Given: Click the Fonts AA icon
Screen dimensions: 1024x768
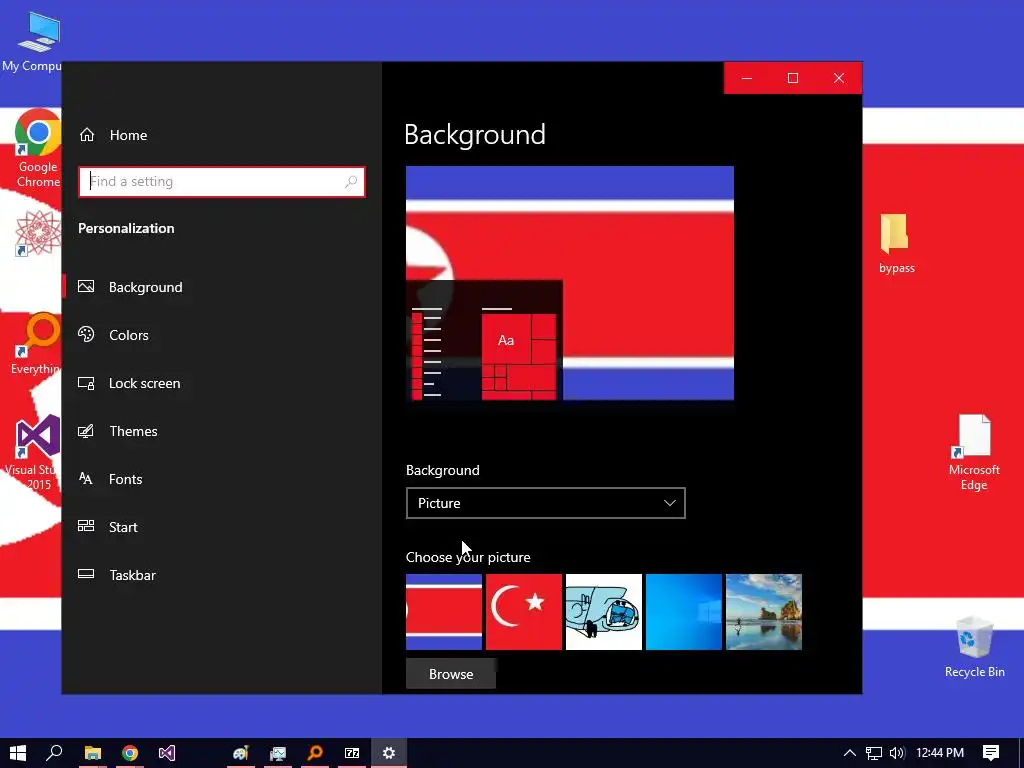Looking at the screenshot, I should (86, 478).
